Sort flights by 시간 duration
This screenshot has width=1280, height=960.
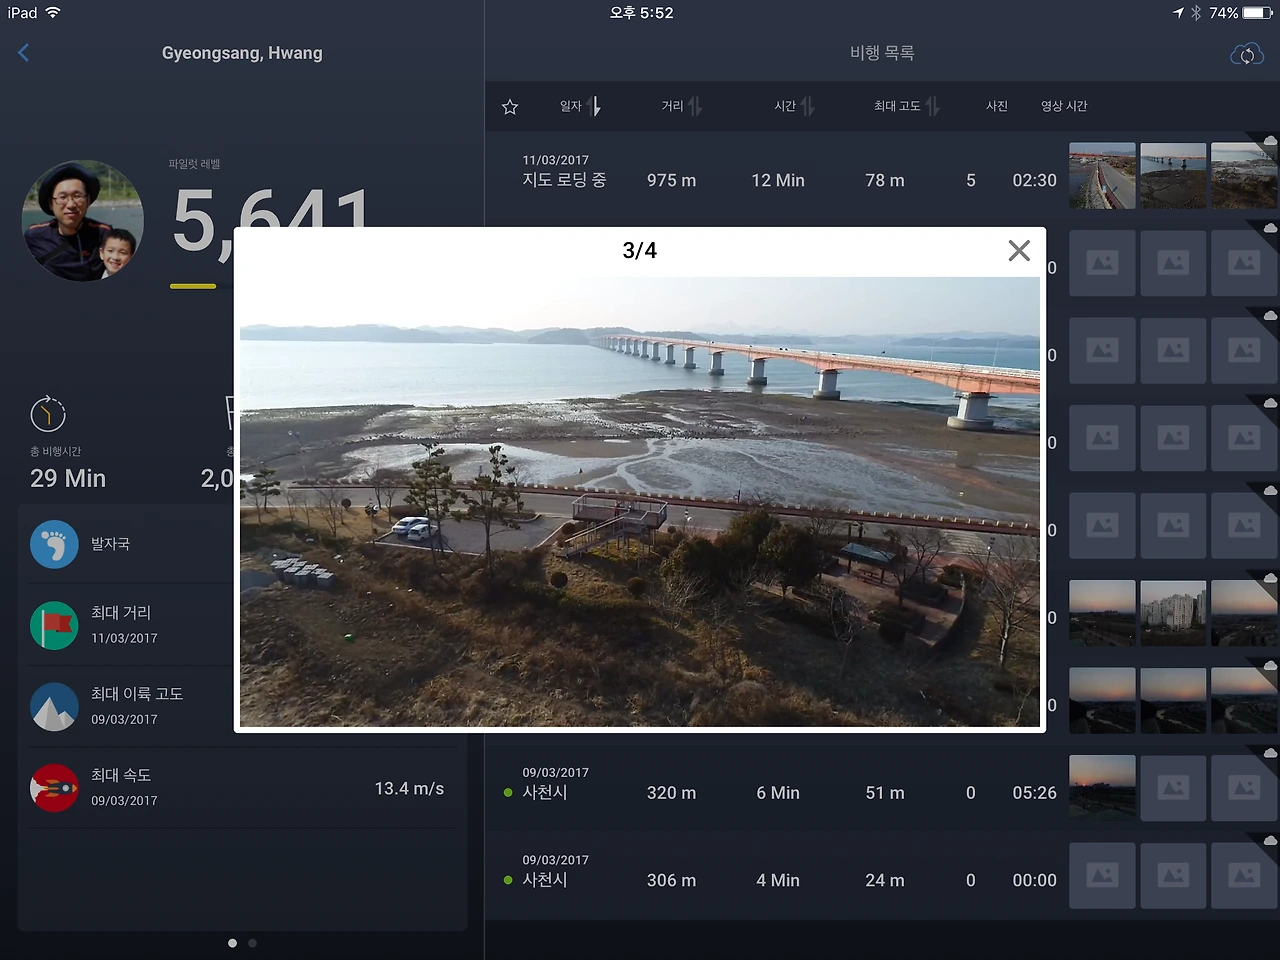[x=795, y=106]
